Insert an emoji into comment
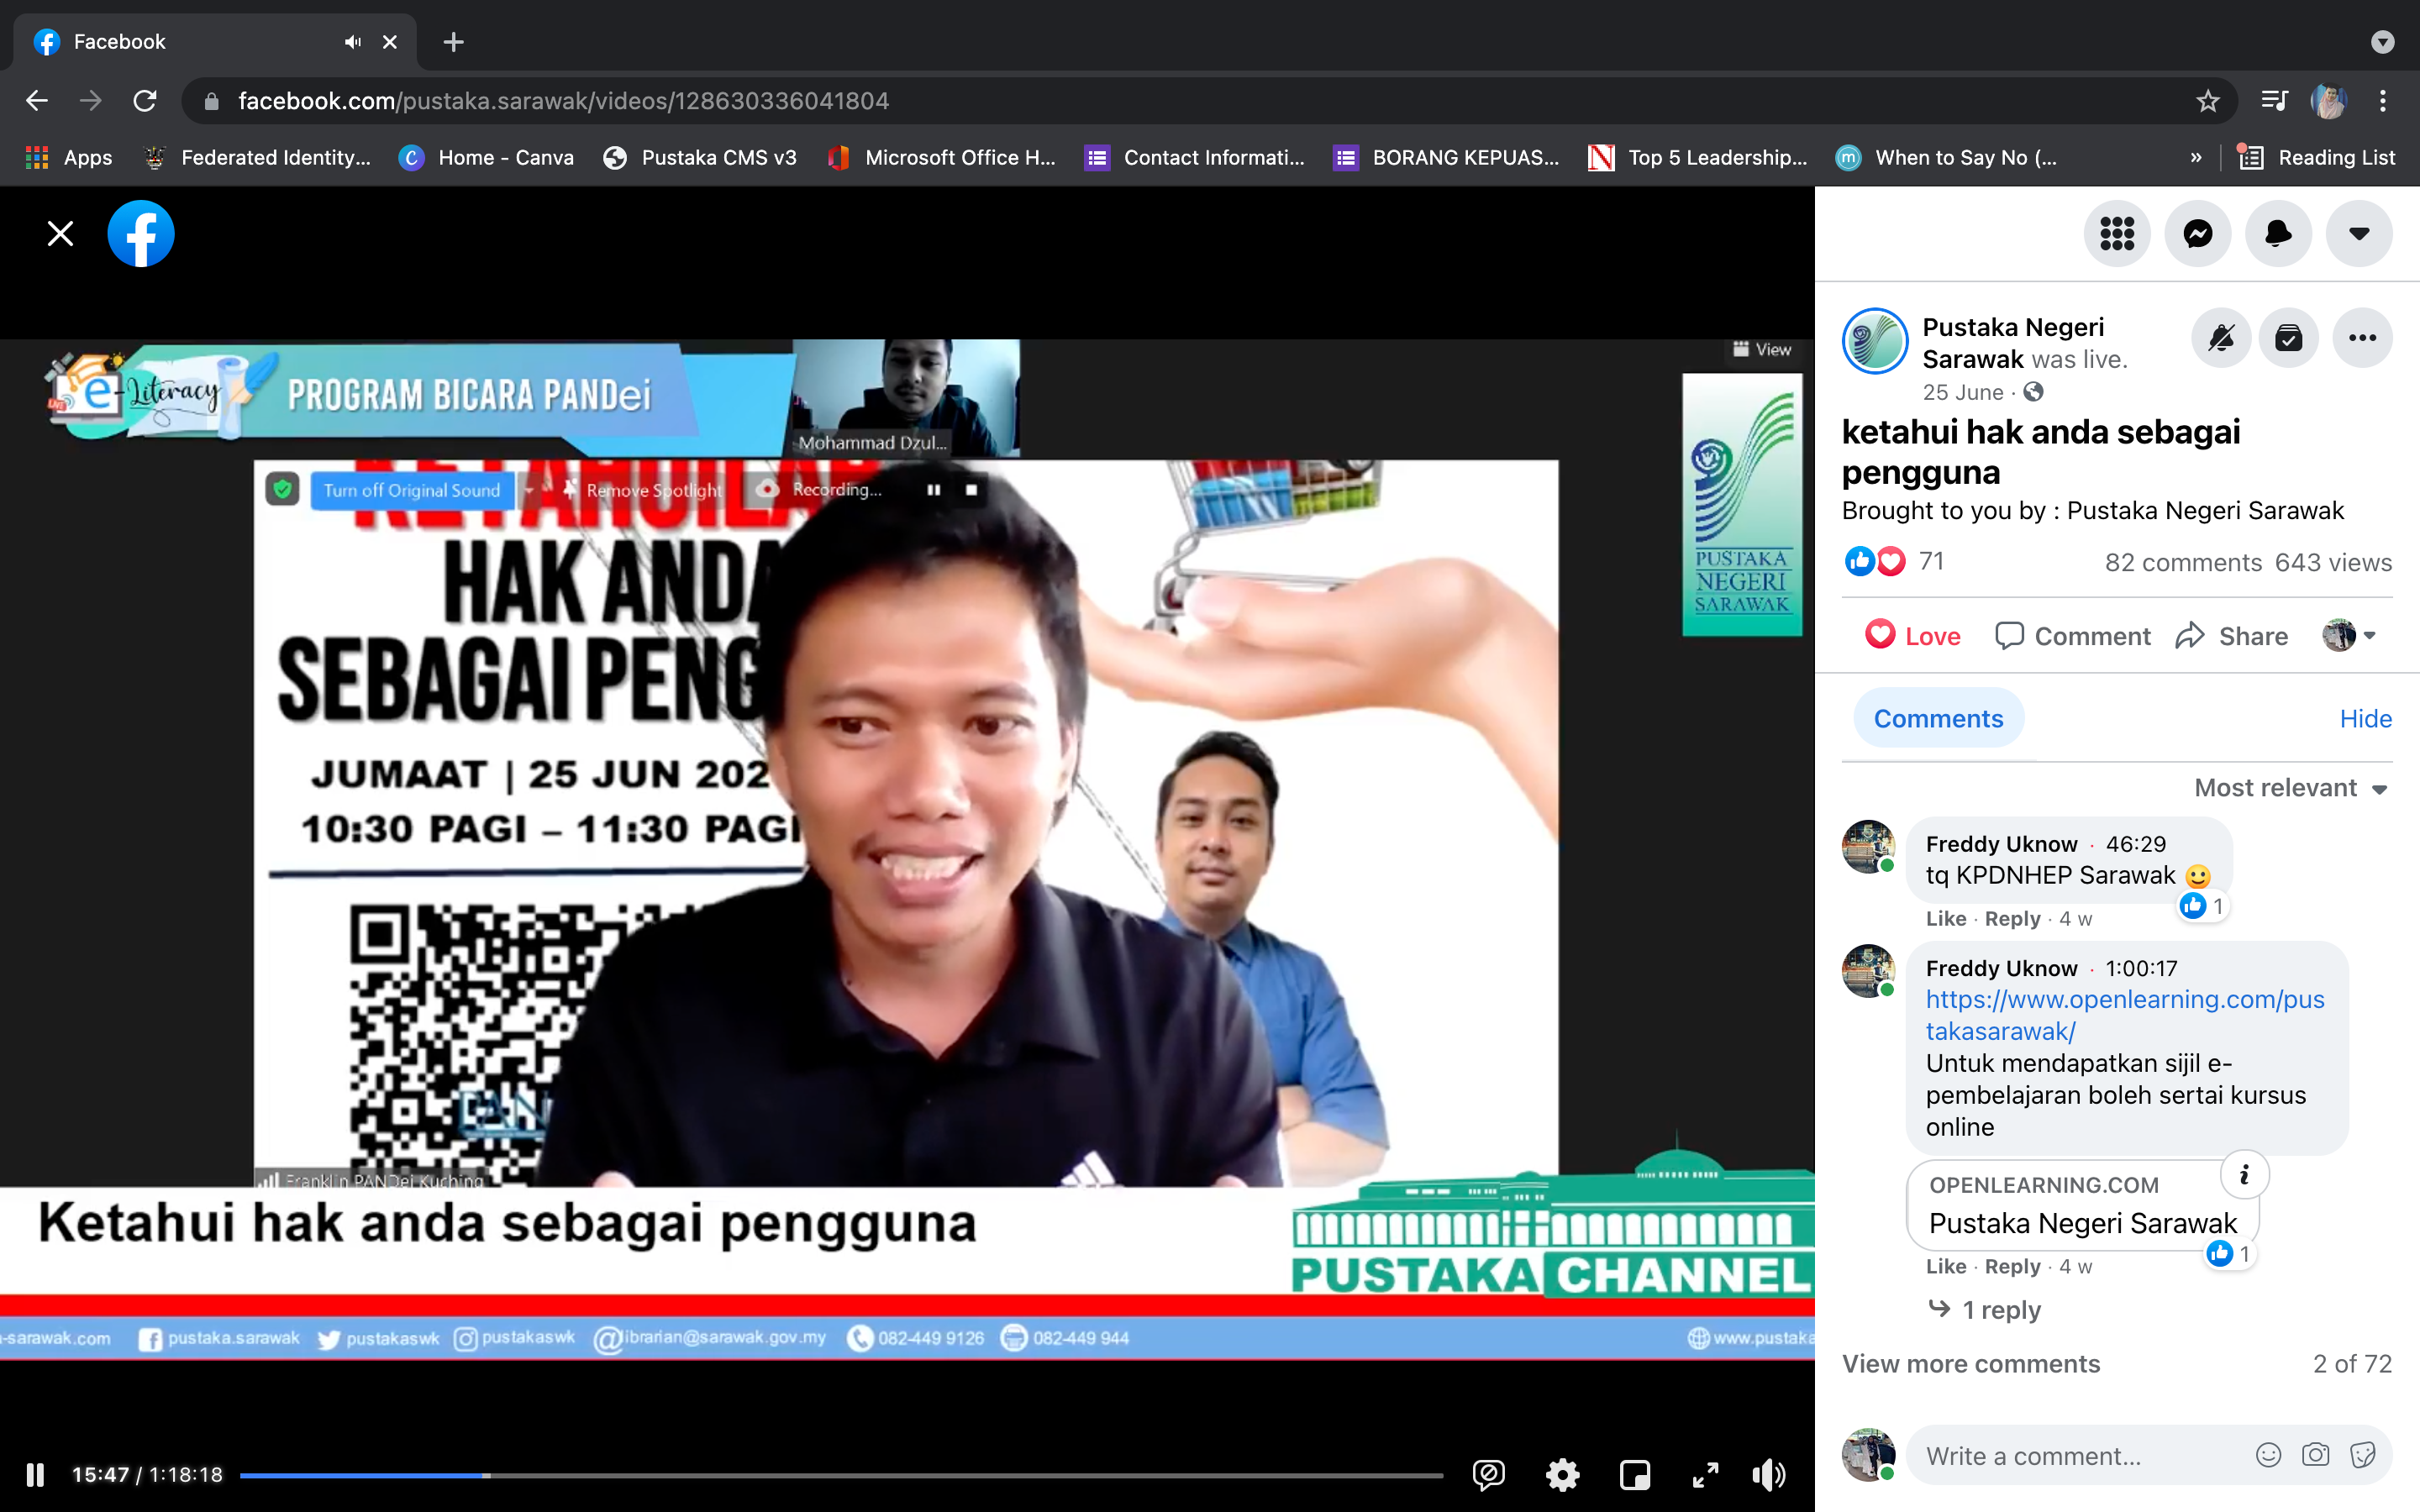The width and height of the screenshot is (2420, 1512). (2268, 1455)
